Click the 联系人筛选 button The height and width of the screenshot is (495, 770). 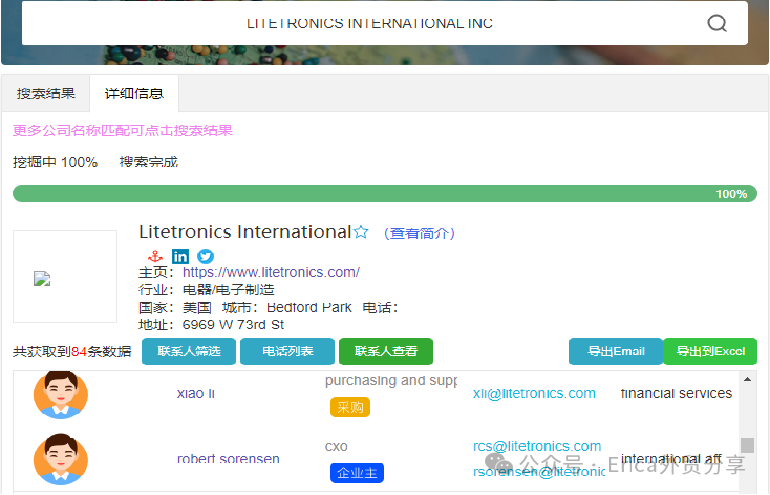click(189, 351)
